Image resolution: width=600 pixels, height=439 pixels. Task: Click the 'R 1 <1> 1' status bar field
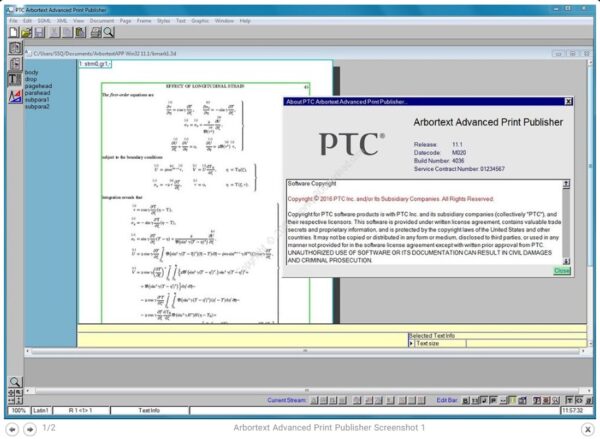click(x=81, y=410)
